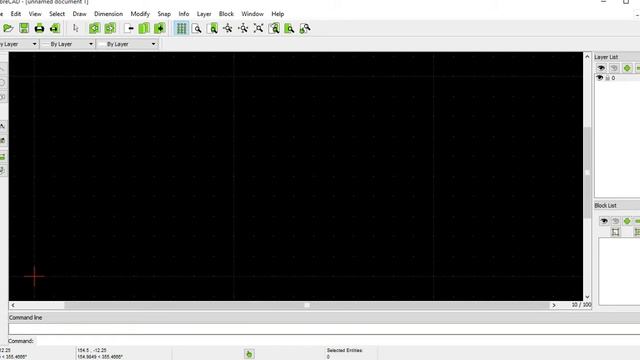The image size is (640, 360).
Task: Open a drawing with the folder icon
Action: tap(8, 28)
